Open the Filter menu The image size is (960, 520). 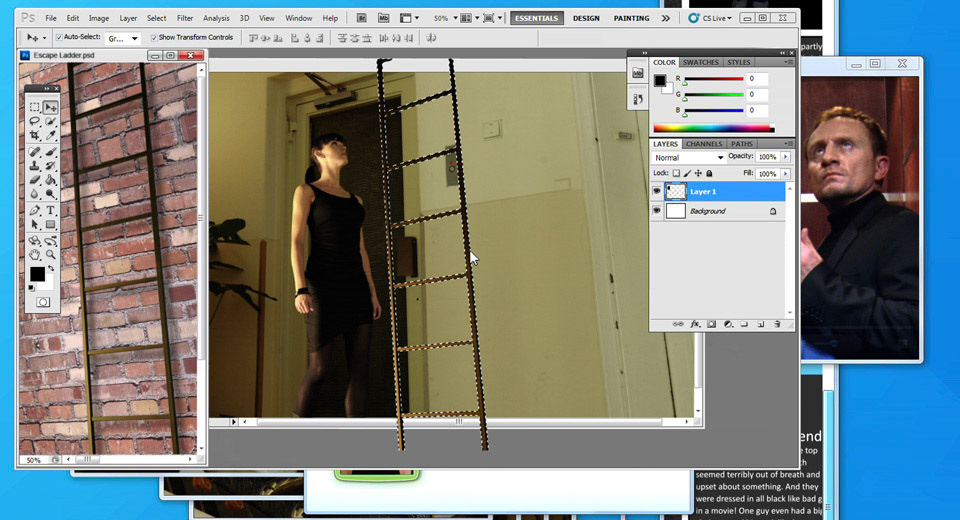tap(184, 18)
